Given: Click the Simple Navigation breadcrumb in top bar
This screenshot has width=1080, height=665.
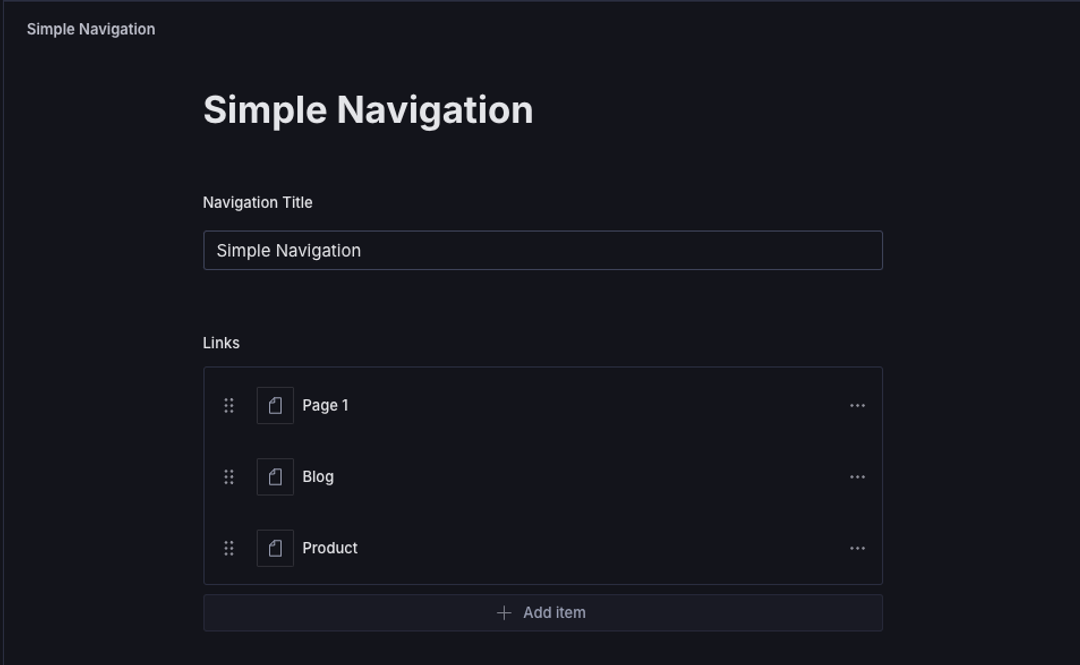Looking at the screenshot, I should [x=90, y=28].
